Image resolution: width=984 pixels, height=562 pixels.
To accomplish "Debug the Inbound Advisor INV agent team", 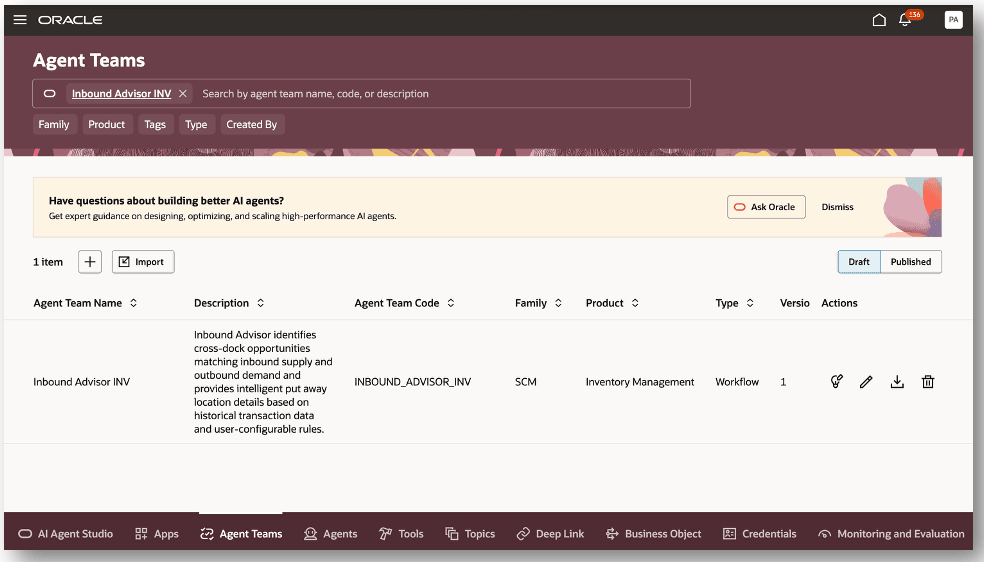I will [x=837, y=381].
